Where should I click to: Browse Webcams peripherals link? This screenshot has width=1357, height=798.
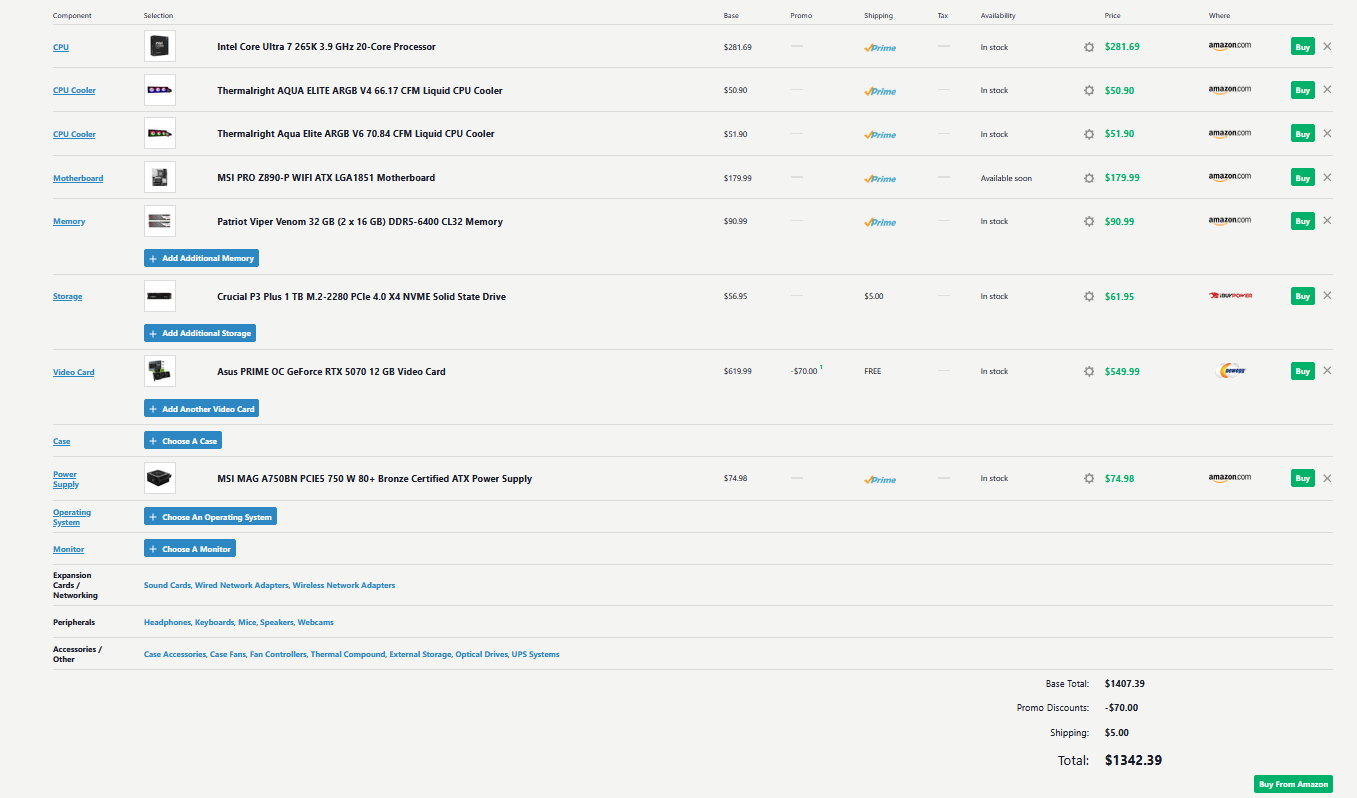[316, 622]
